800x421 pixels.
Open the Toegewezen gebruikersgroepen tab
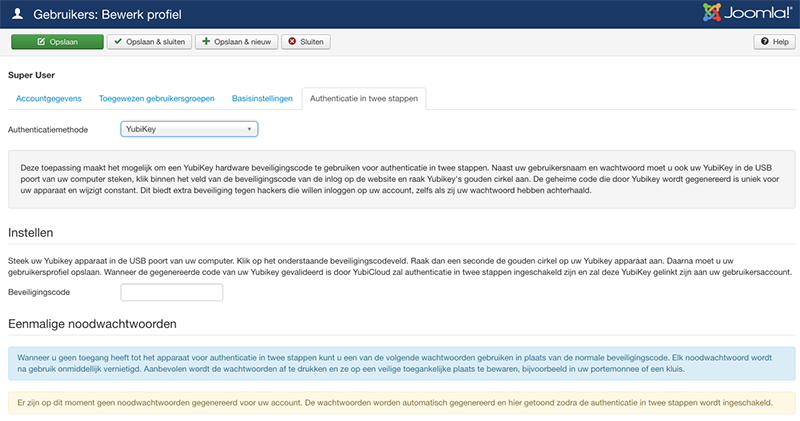157,99
